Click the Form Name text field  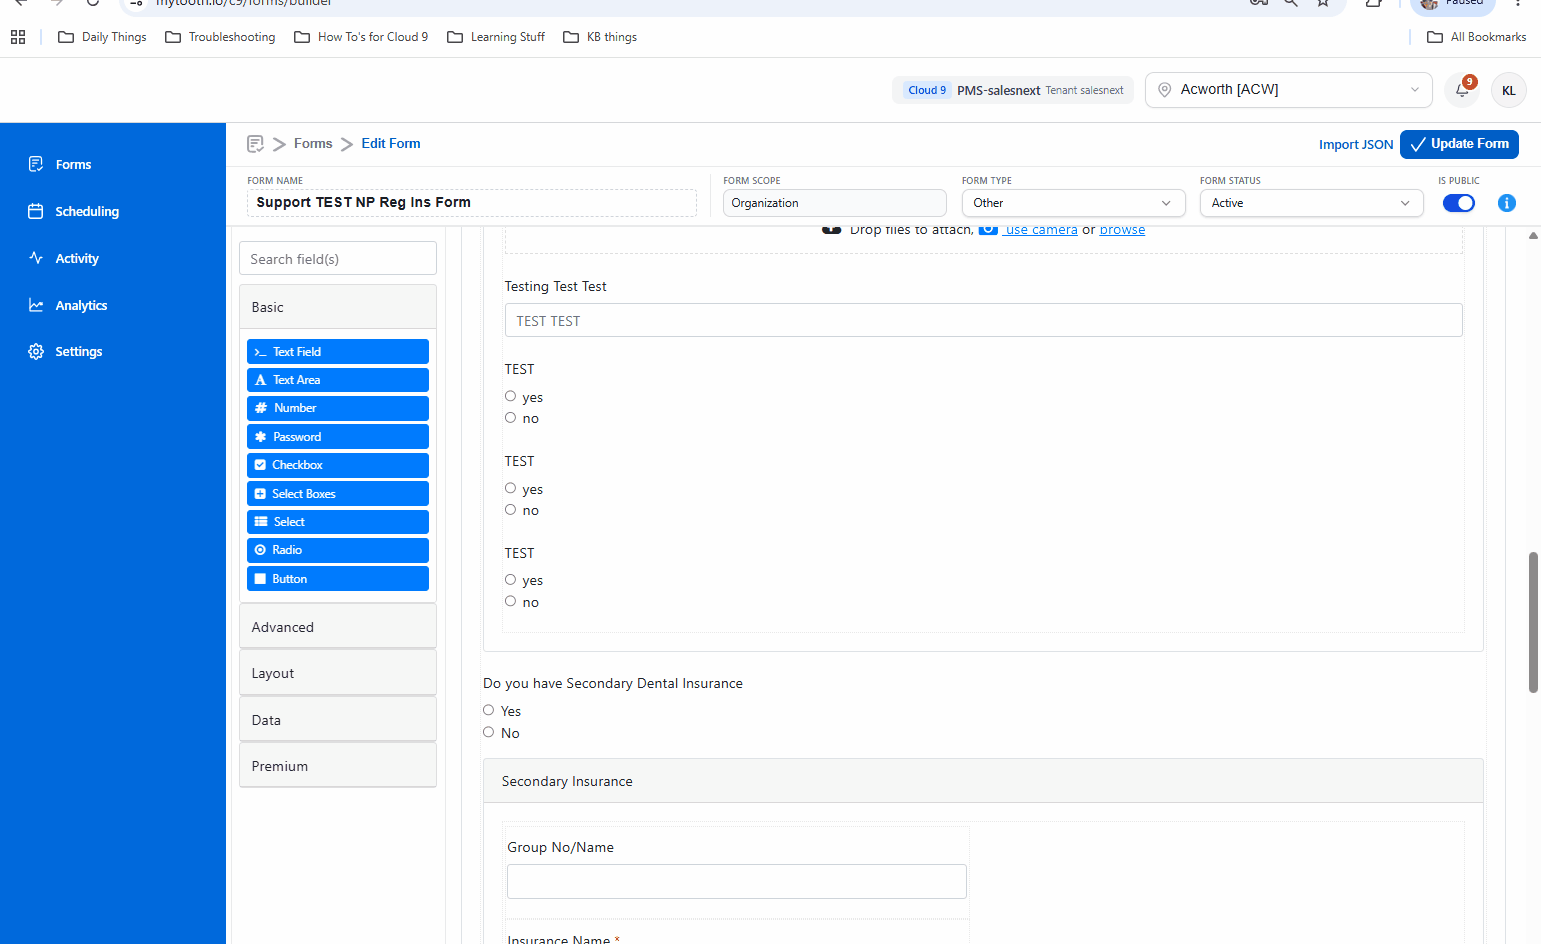point(472,203)
